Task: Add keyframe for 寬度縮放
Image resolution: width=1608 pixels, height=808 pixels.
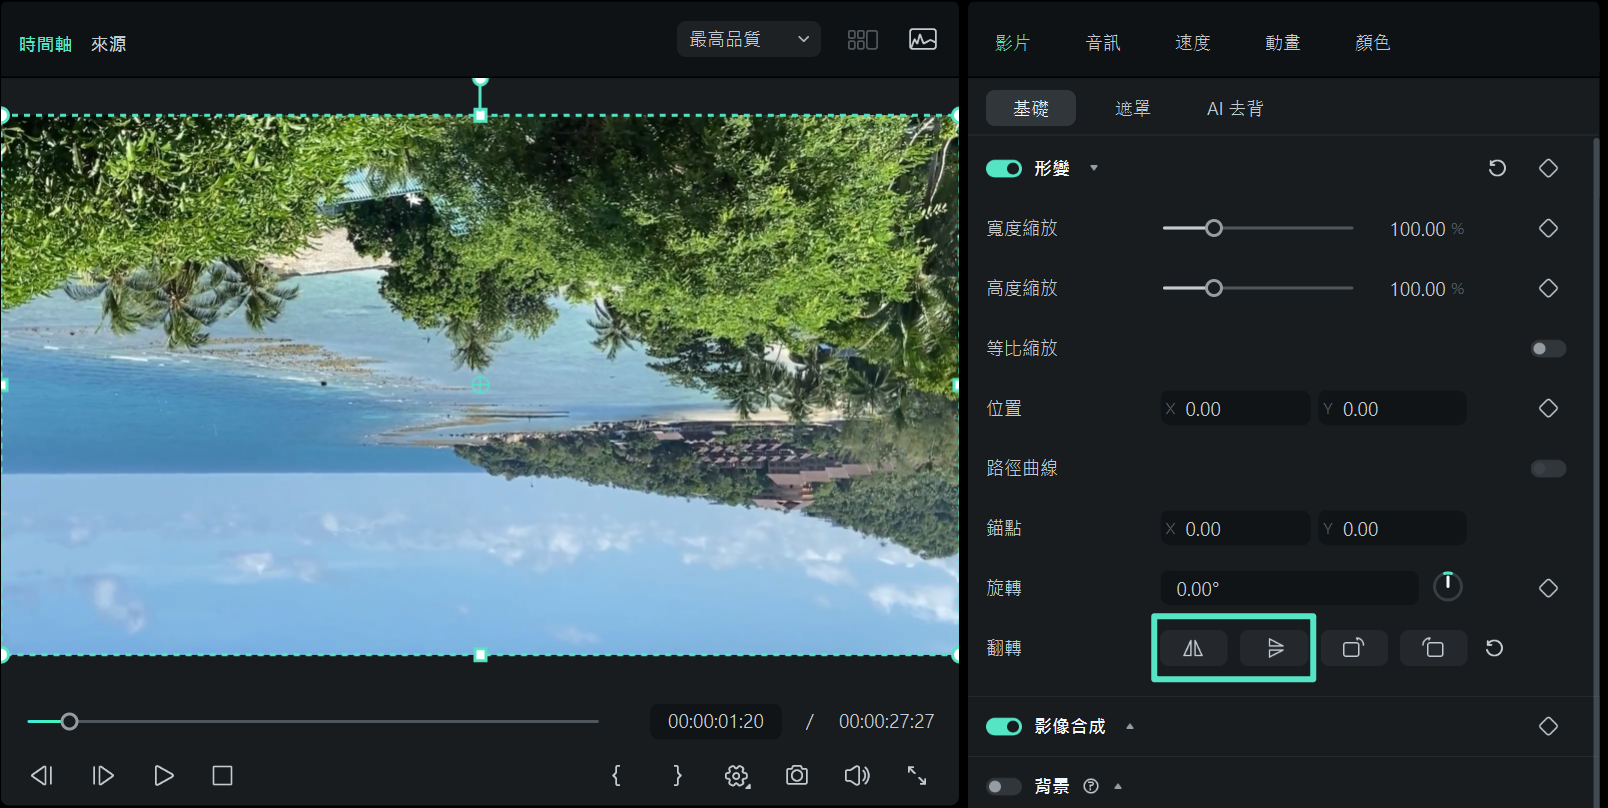Action: 1548,228
